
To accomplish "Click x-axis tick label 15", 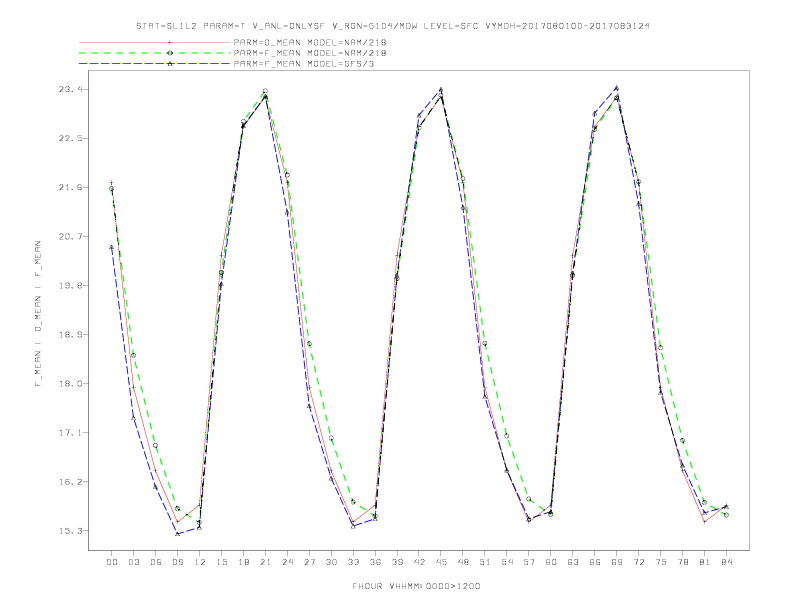I will point(221,562).
